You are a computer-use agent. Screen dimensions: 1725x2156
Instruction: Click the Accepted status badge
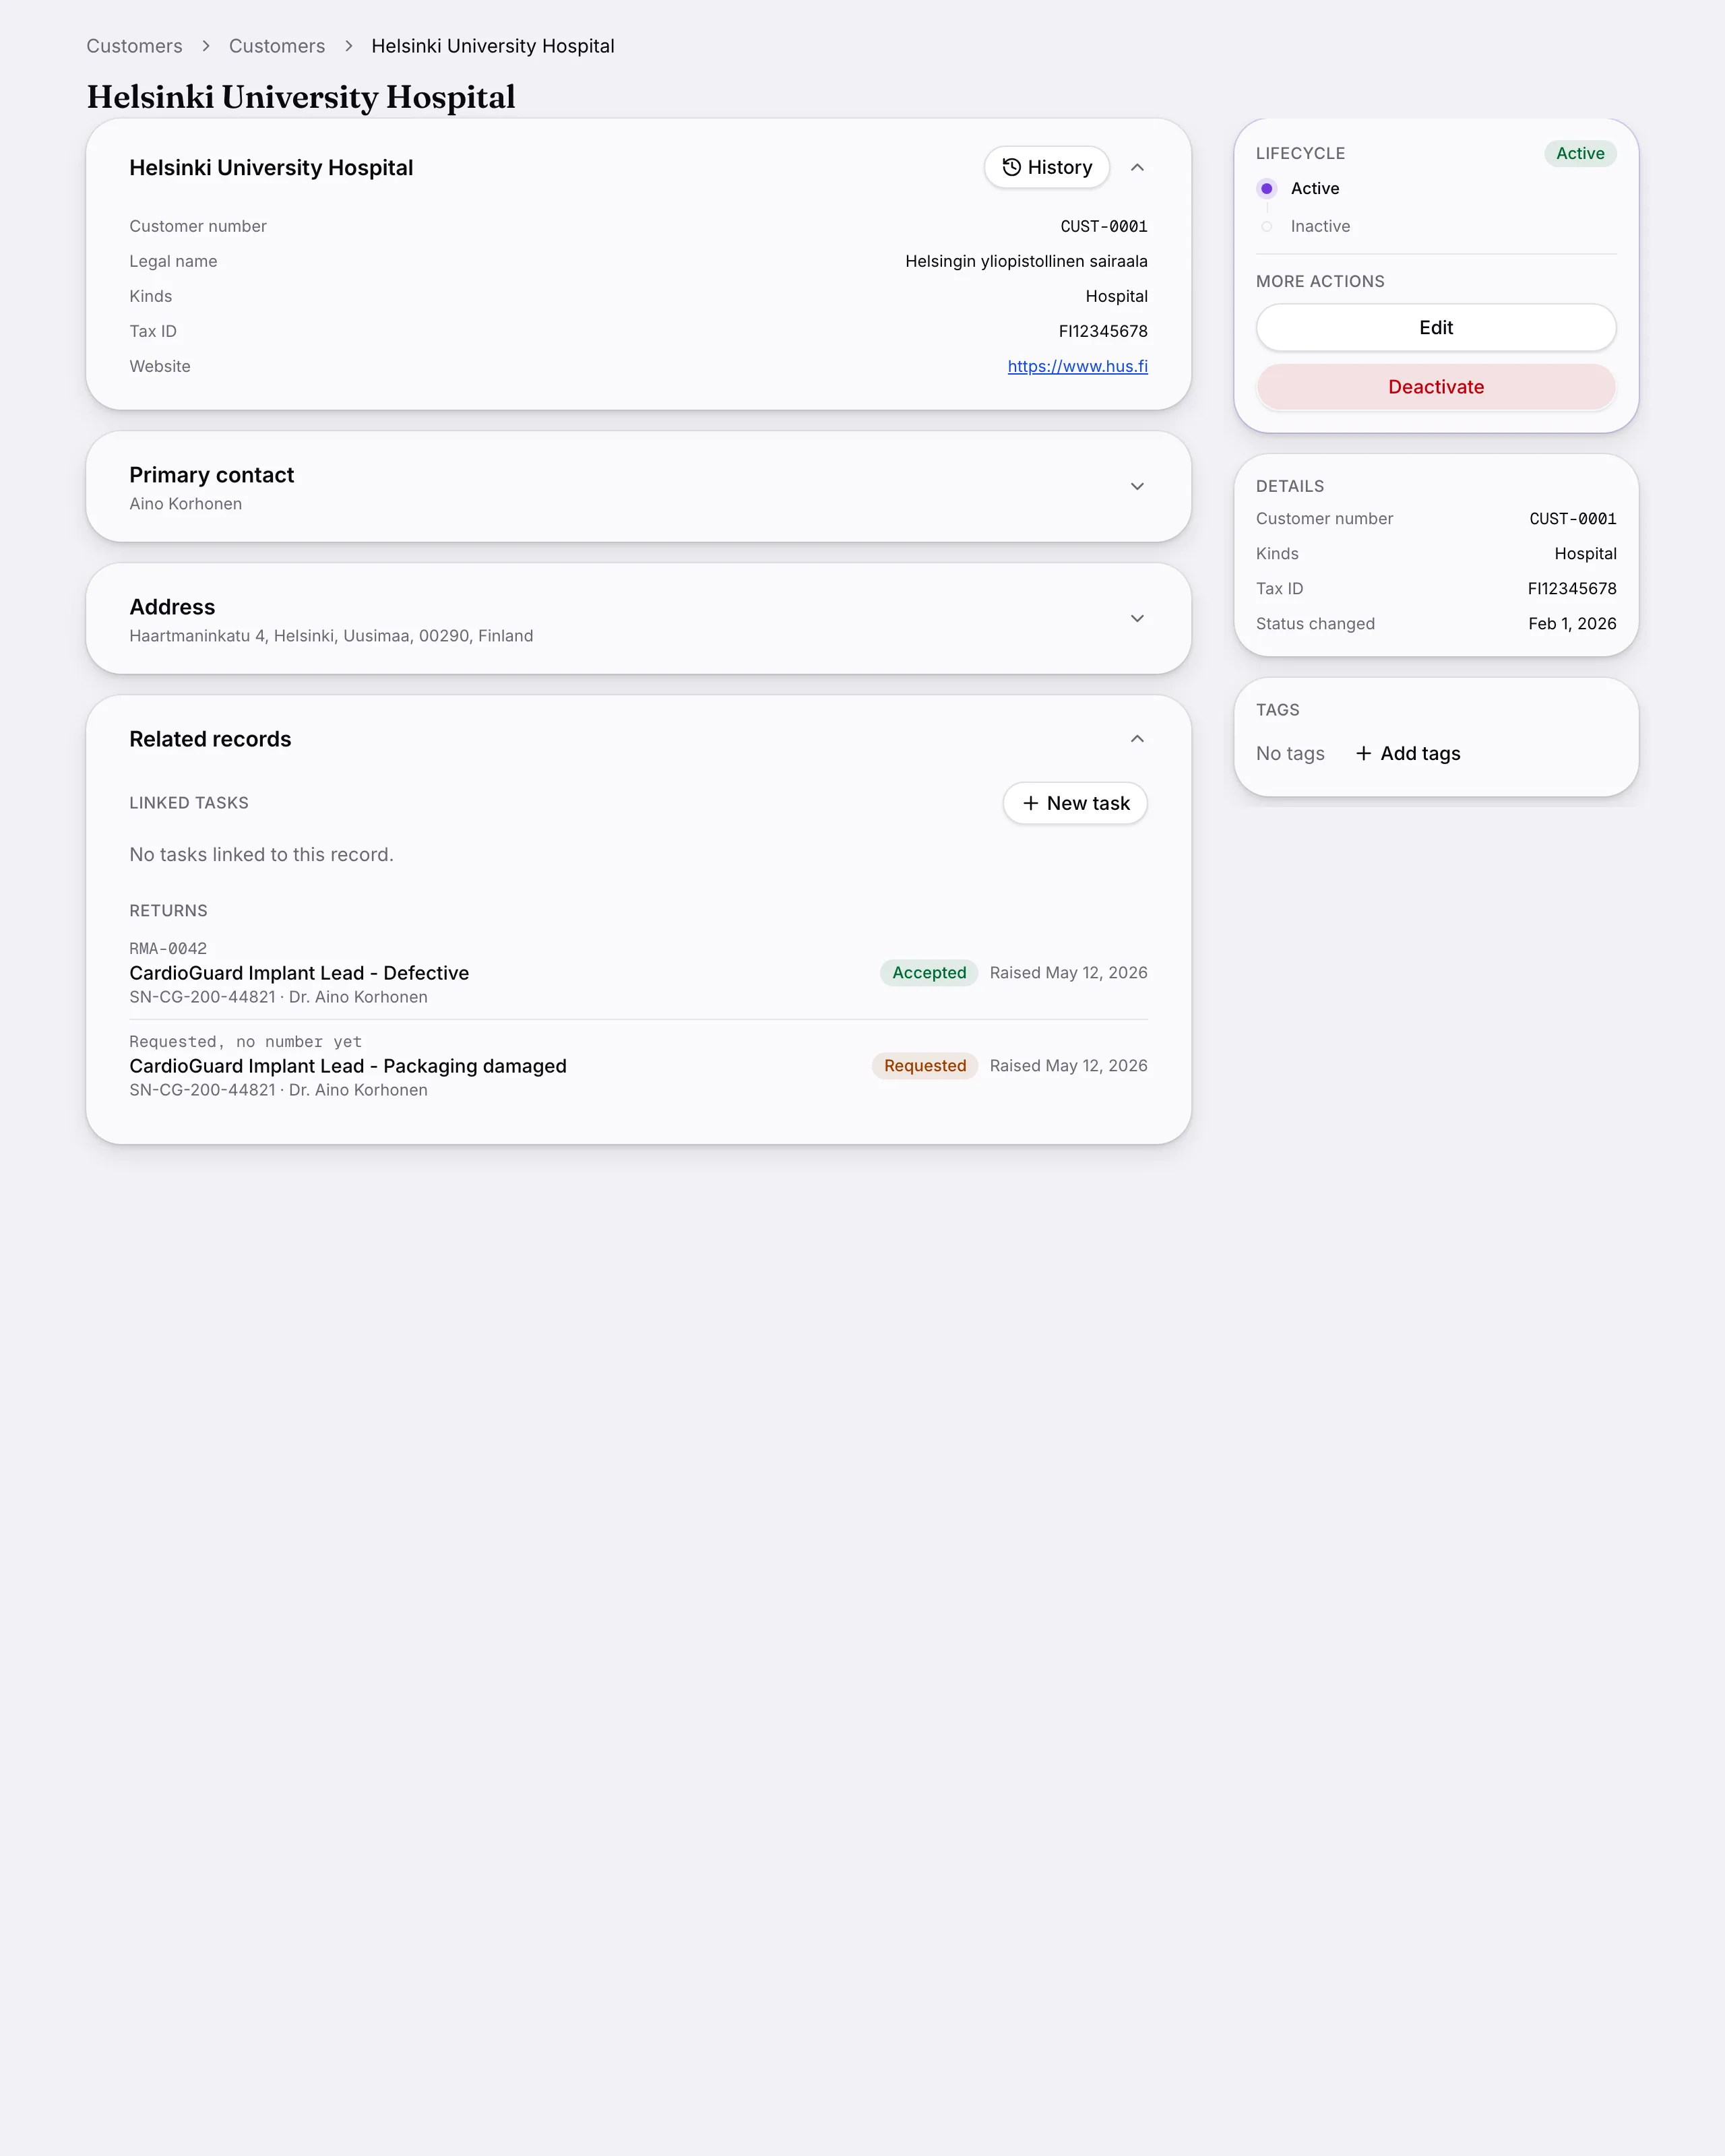[x=929, y=973]
